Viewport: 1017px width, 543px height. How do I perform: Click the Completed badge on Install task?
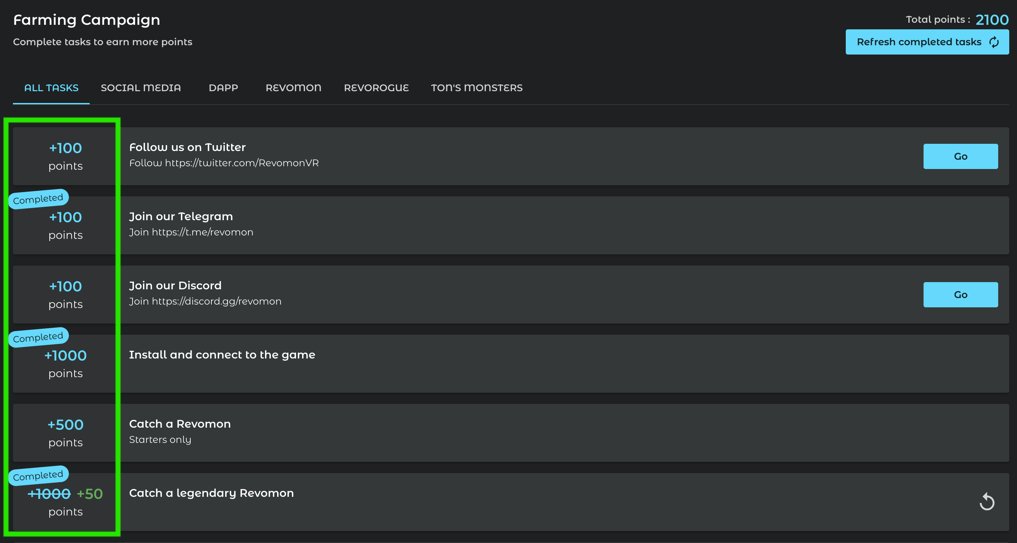[38, 337]
